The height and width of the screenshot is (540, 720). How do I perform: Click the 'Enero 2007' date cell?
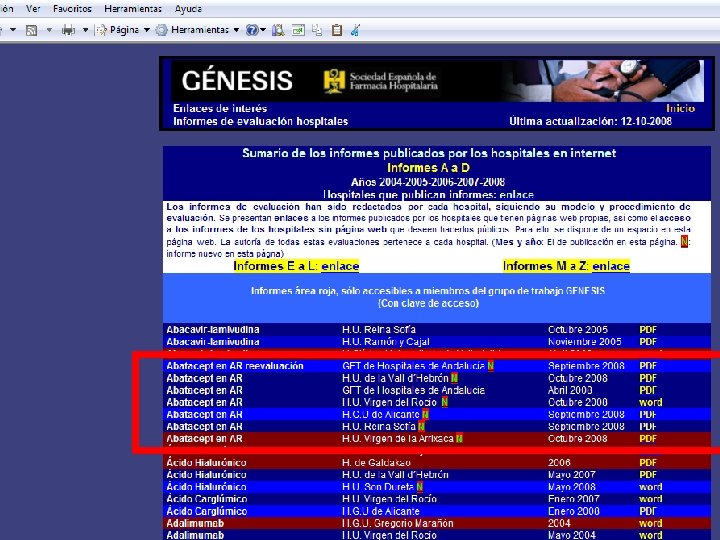point(574,499)
